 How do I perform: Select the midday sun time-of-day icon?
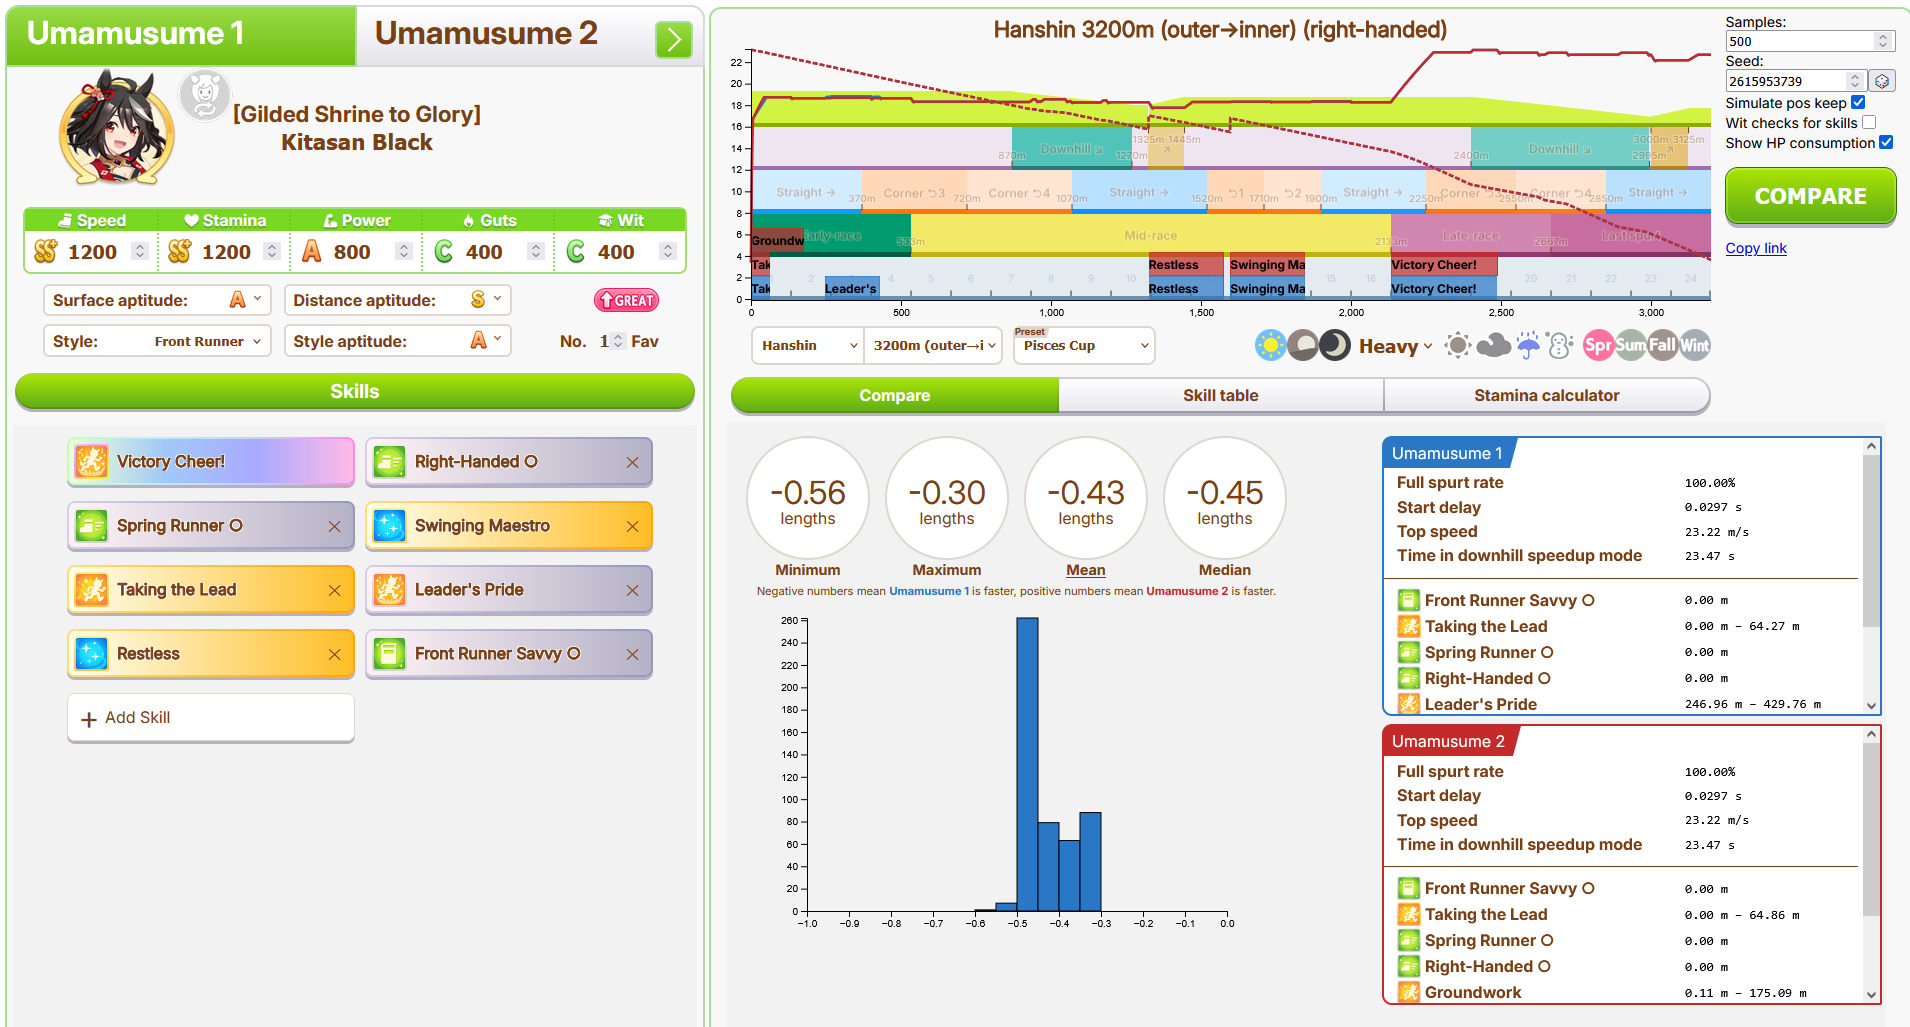pyautogui.click(x=1270, y=346)
